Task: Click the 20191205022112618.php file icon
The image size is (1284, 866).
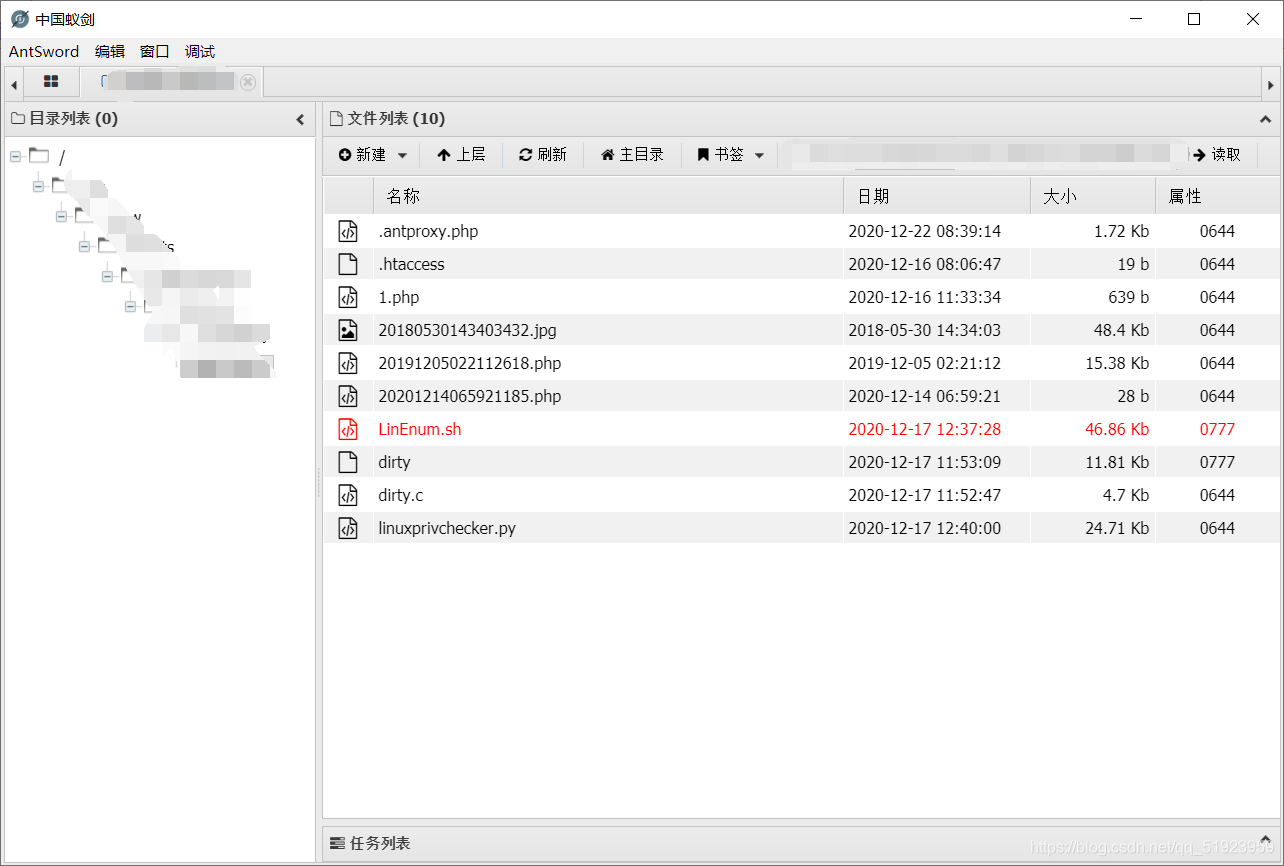Action: (347, 363)
